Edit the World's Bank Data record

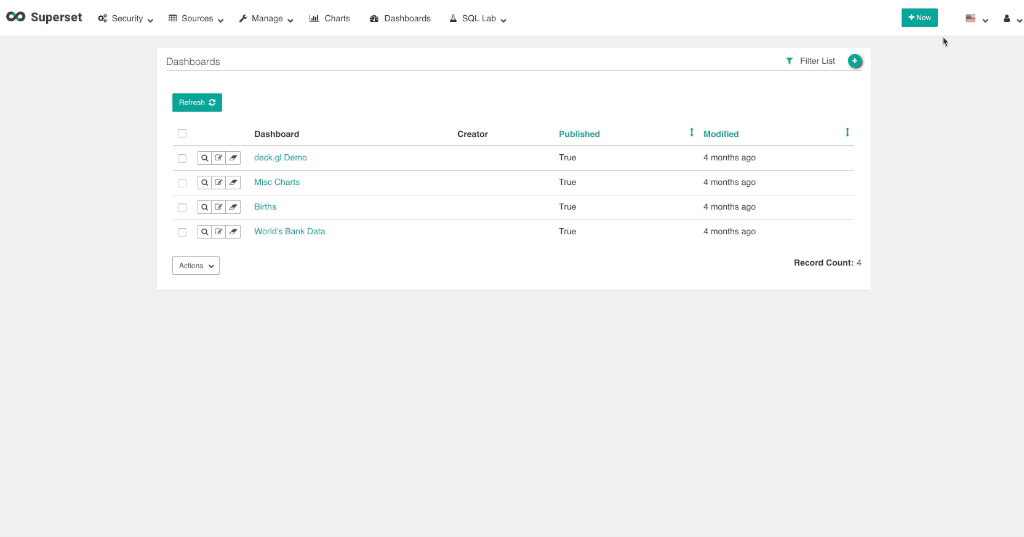(x=219, y=232)
